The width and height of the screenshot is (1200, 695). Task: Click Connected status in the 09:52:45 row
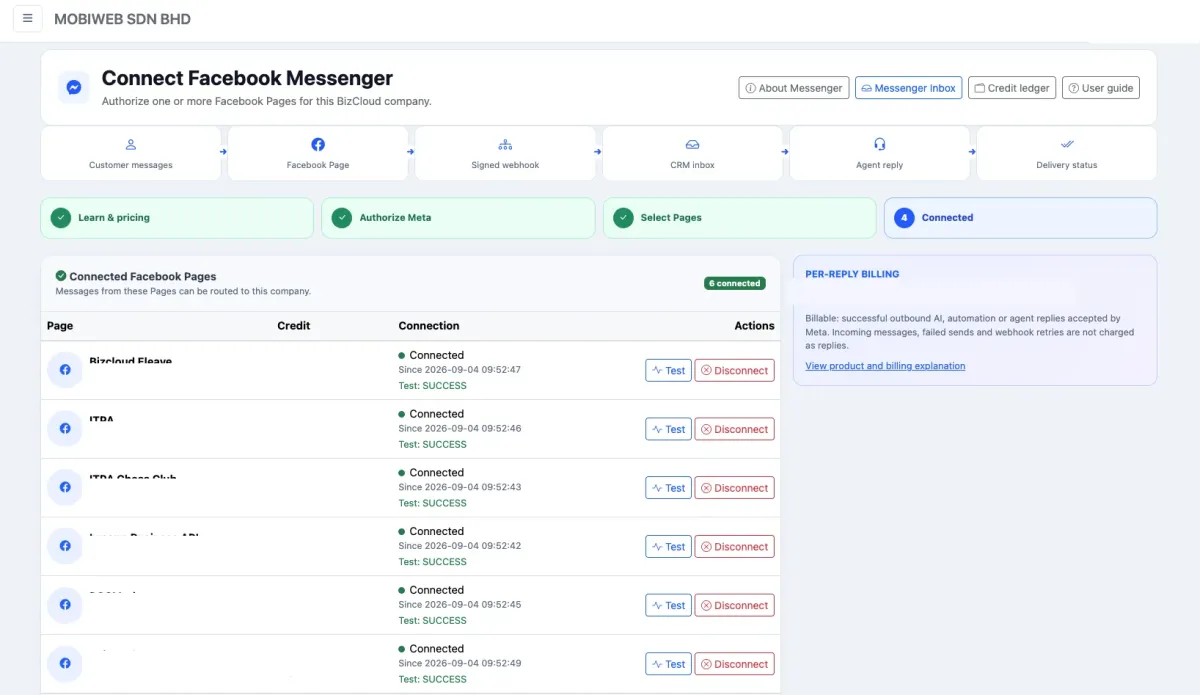pyautogui.click(x=431, y=590)
